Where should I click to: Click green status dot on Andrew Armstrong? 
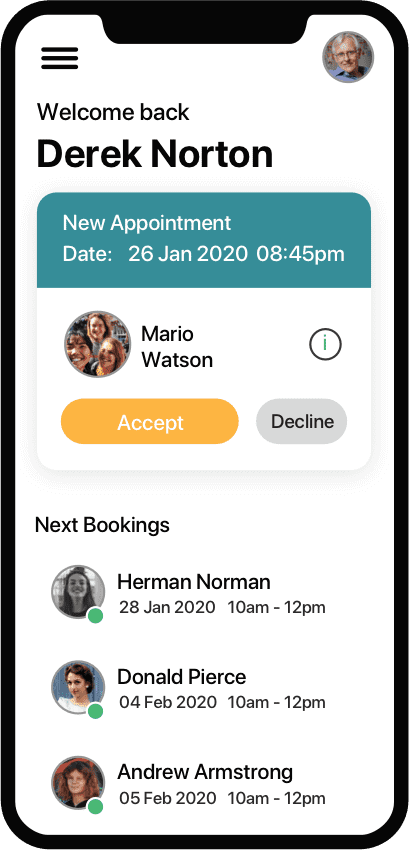(x=96, y=806)
